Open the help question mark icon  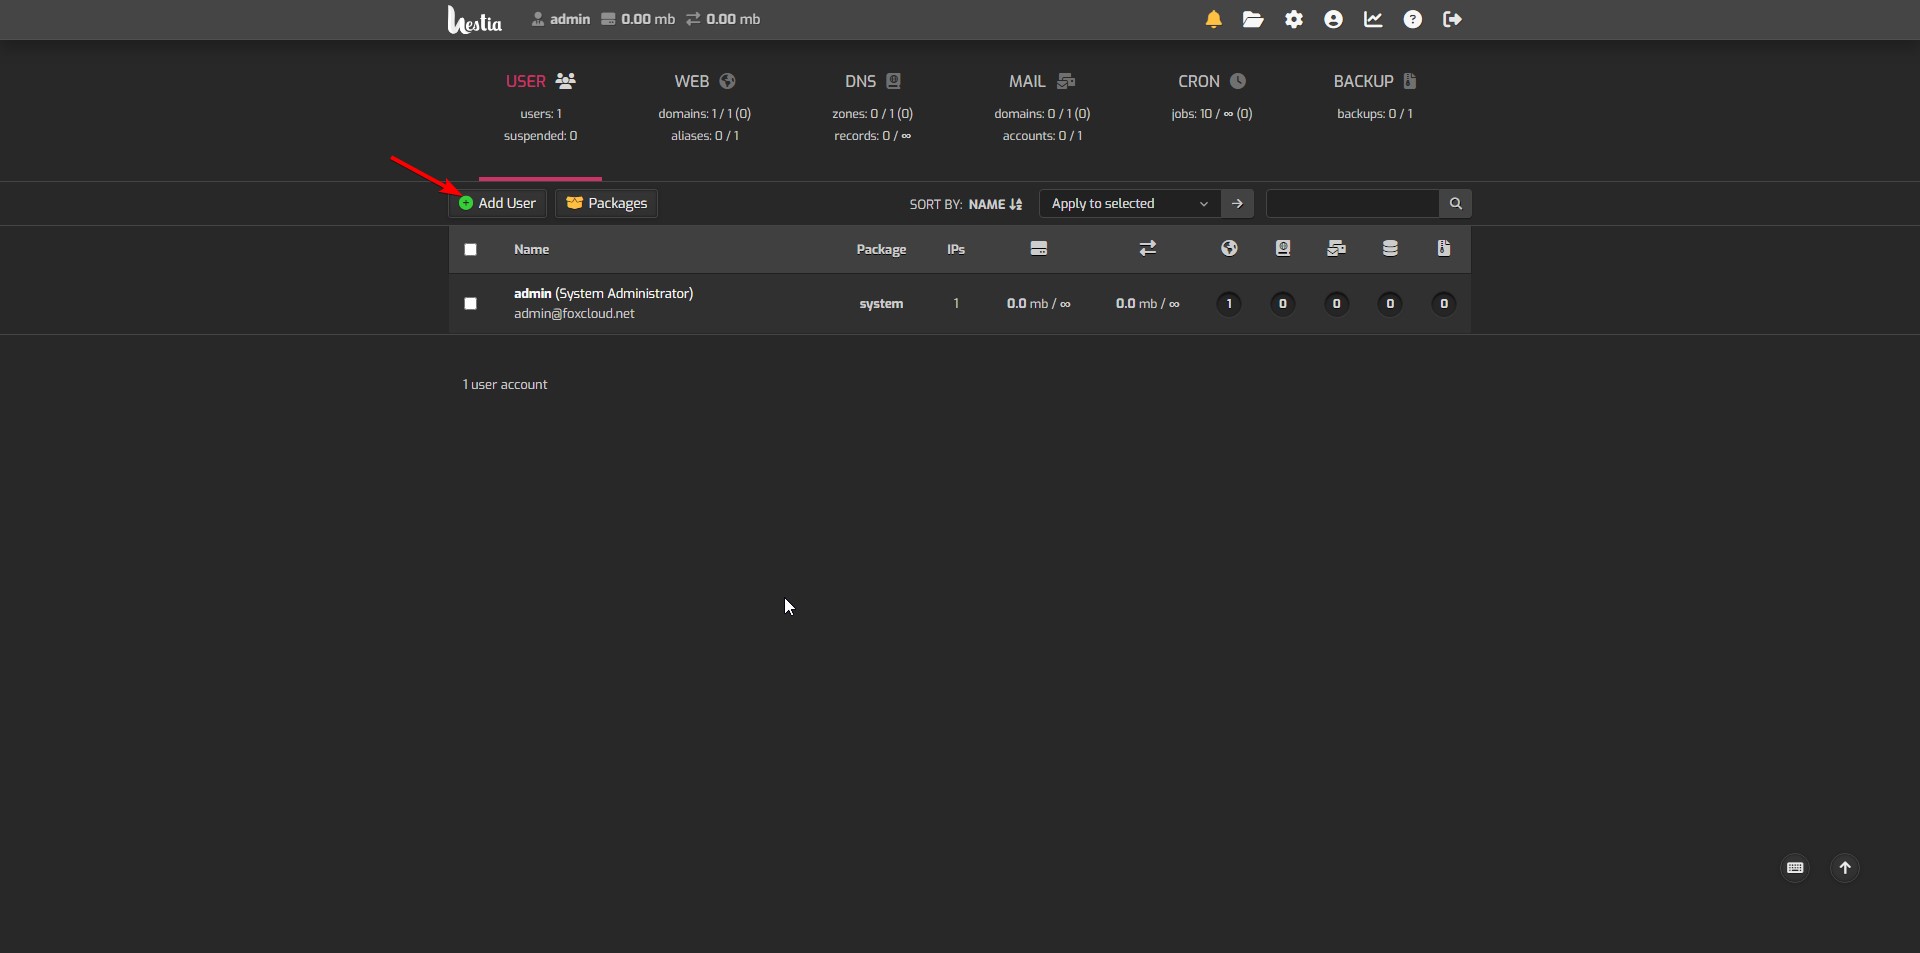point(1412,20)
